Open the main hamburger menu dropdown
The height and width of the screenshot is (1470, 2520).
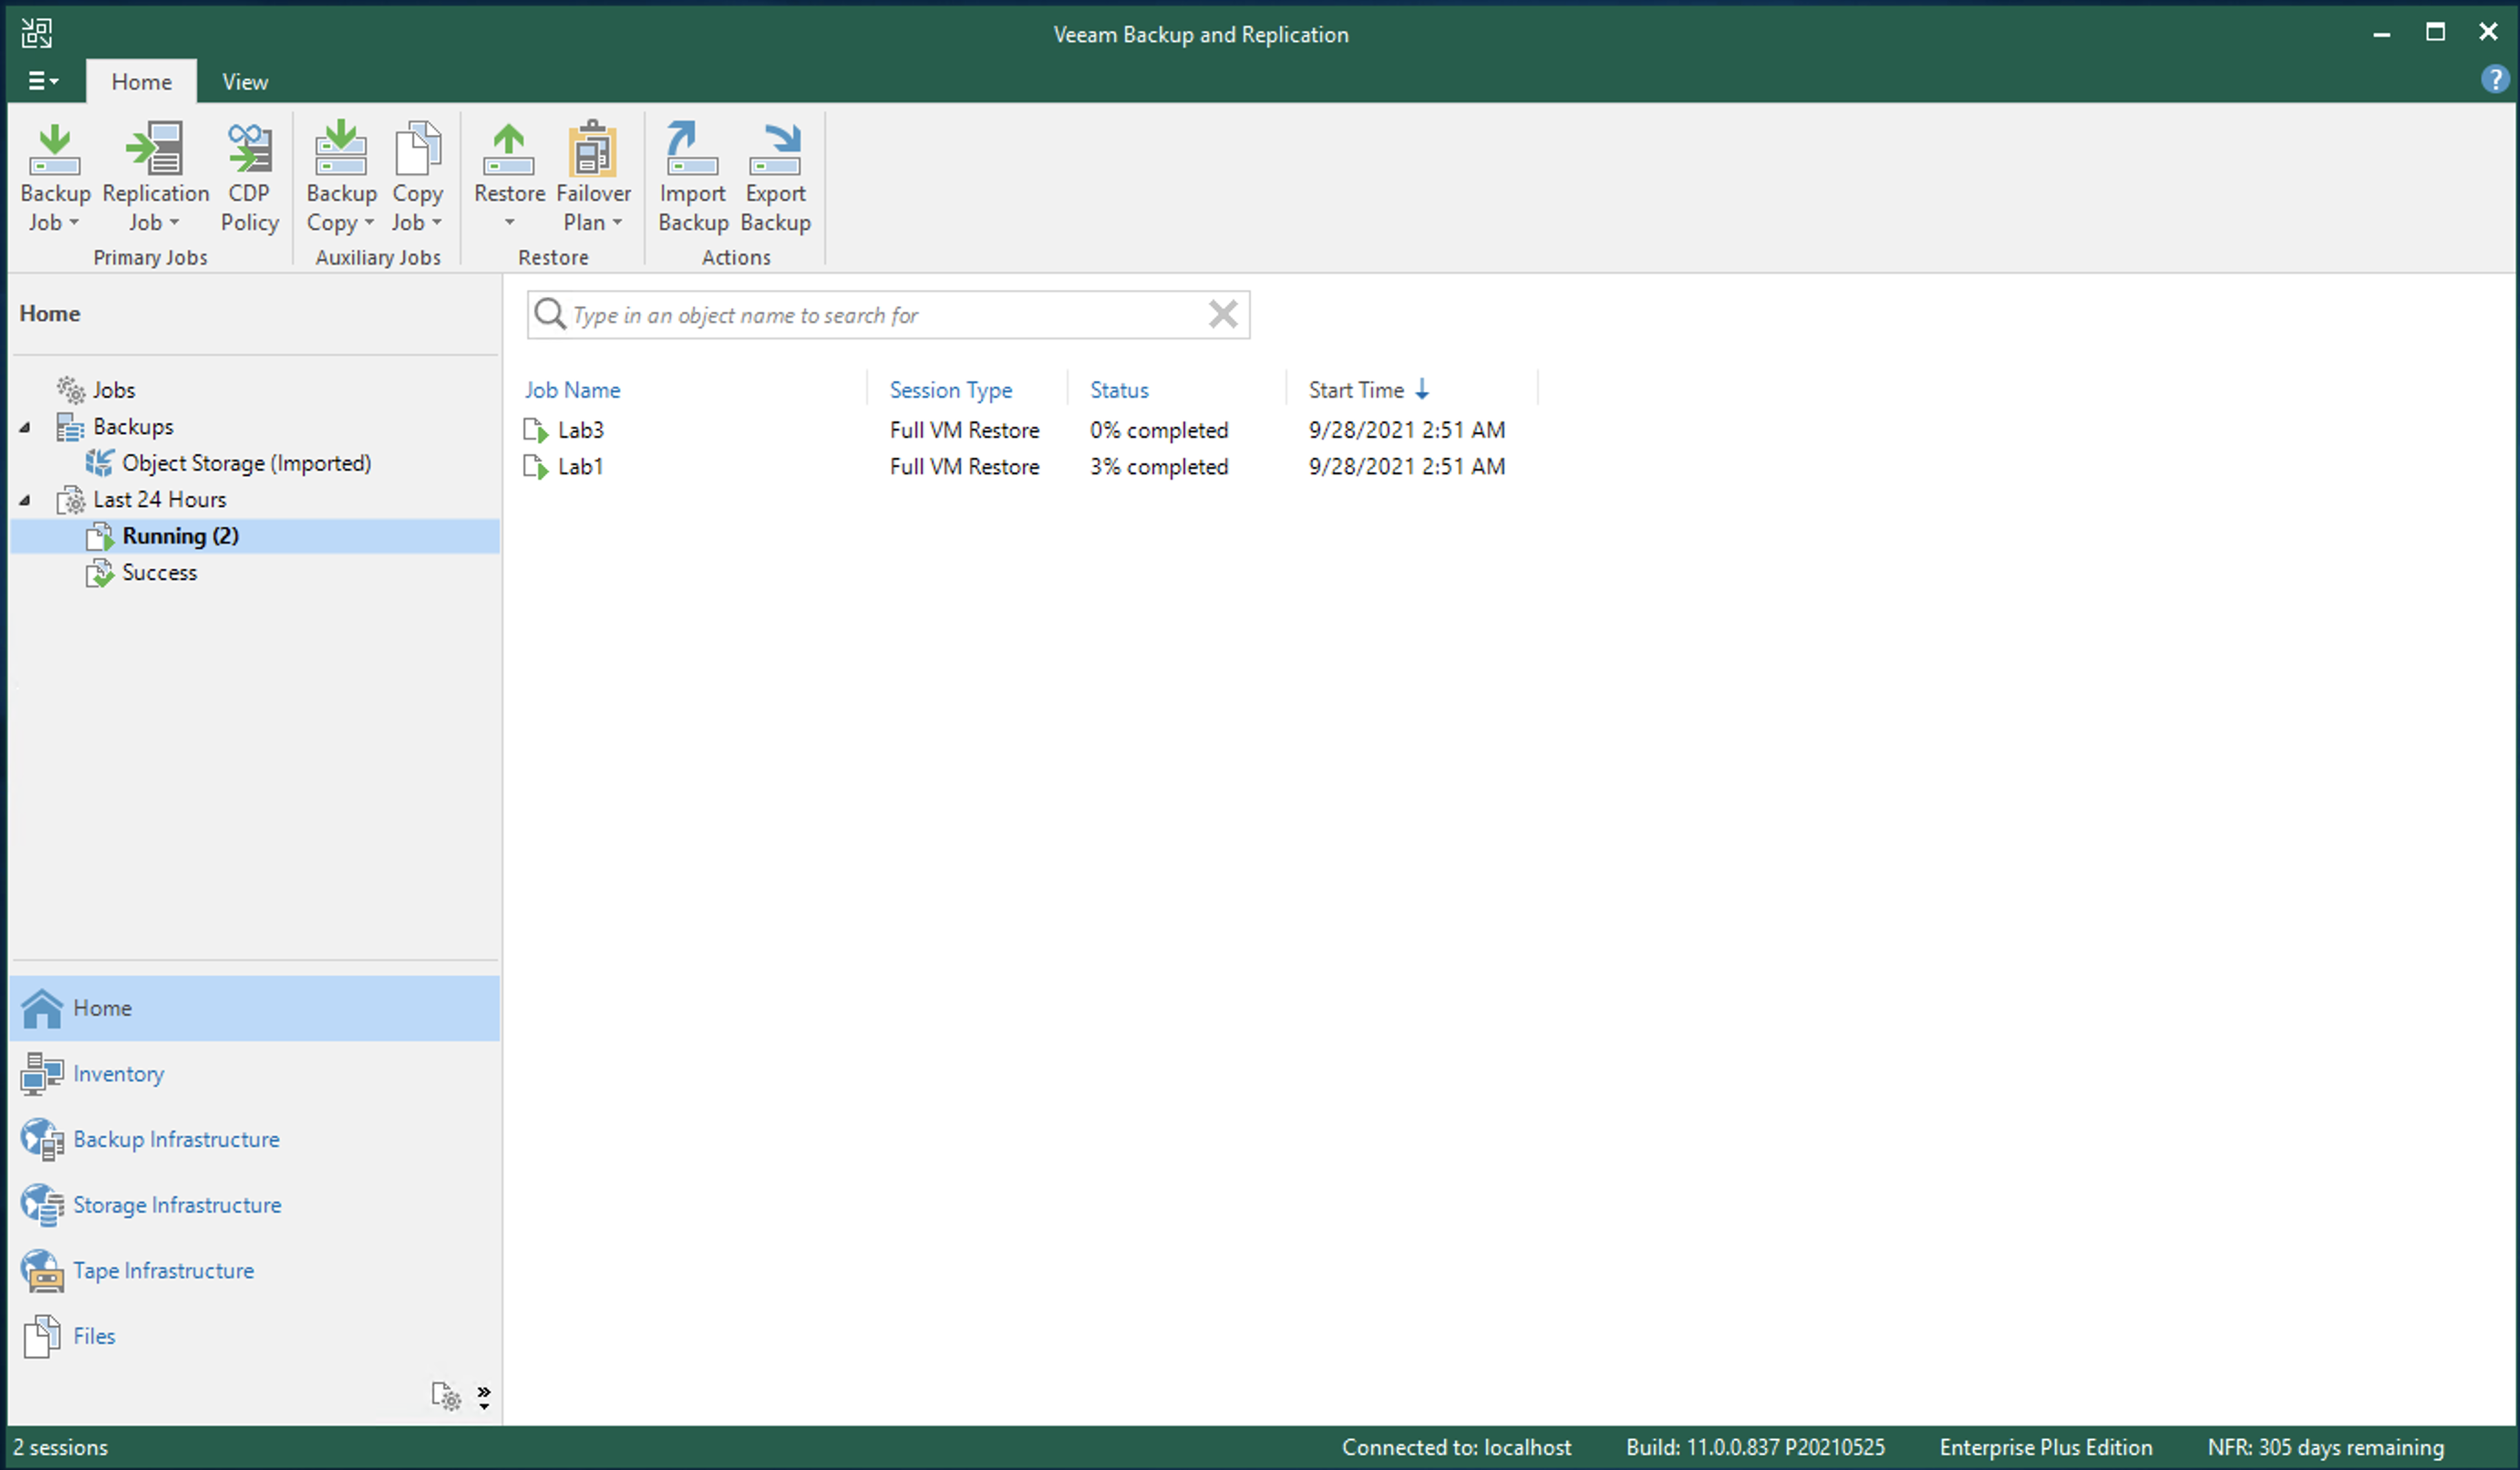tap(42, 81)
